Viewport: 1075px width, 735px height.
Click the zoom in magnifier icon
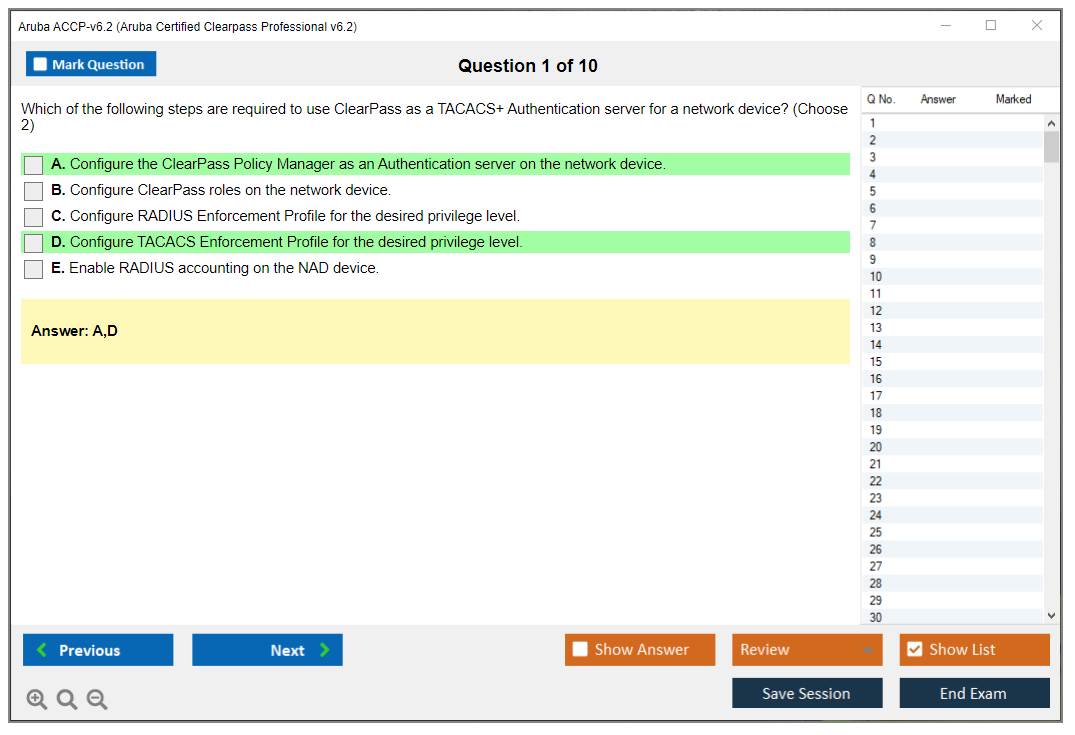(x=37, y=700)
